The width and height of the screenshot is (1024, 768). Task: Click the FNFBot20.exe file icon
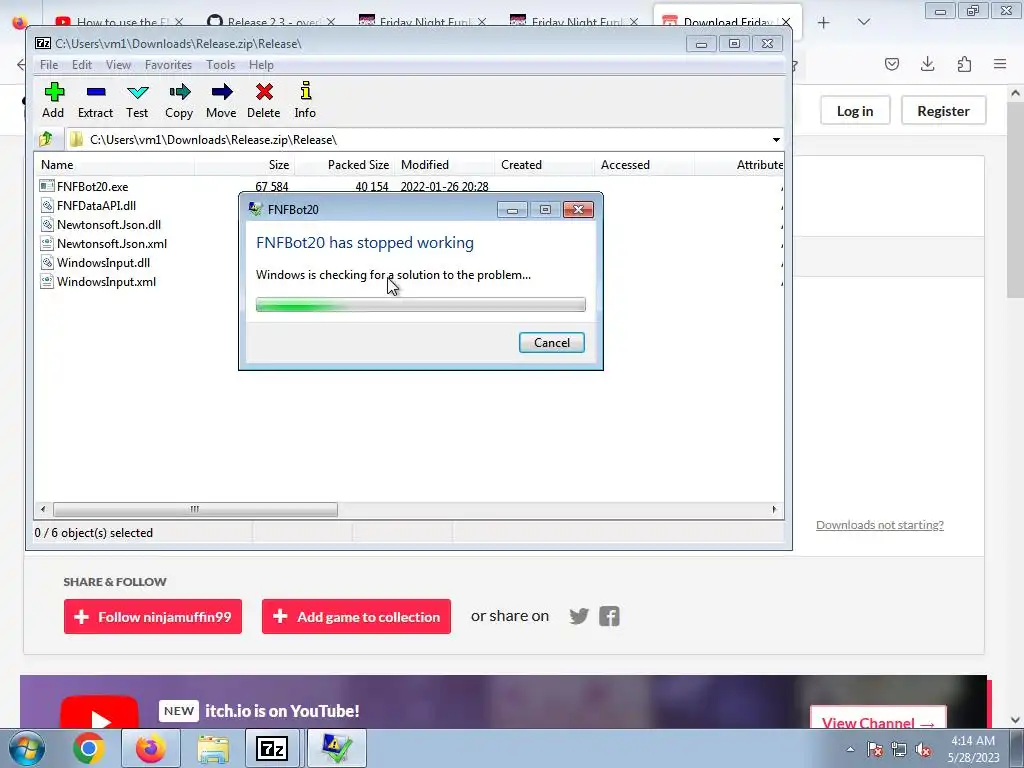pyautogui.click(x=46, y=186)
